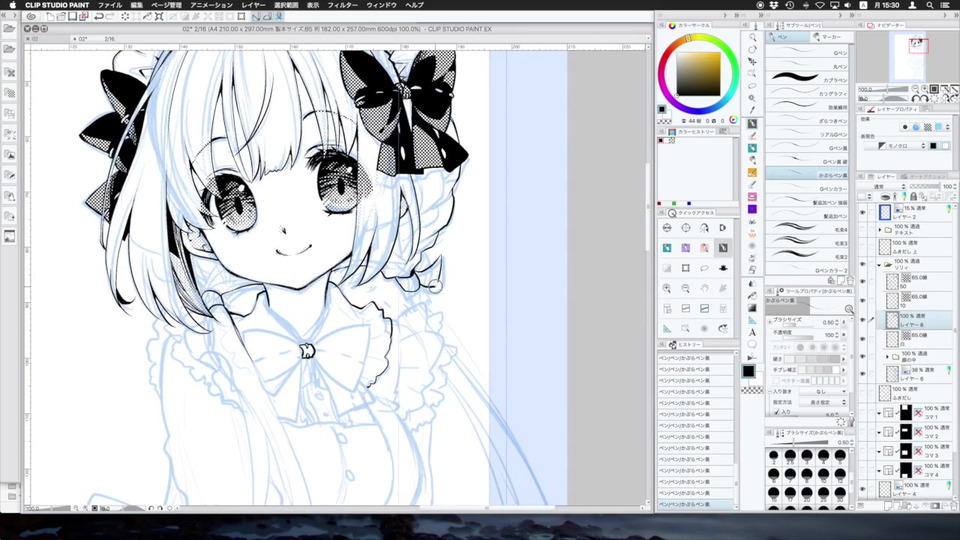Pick a color in the color square

(x=698, y=73)
